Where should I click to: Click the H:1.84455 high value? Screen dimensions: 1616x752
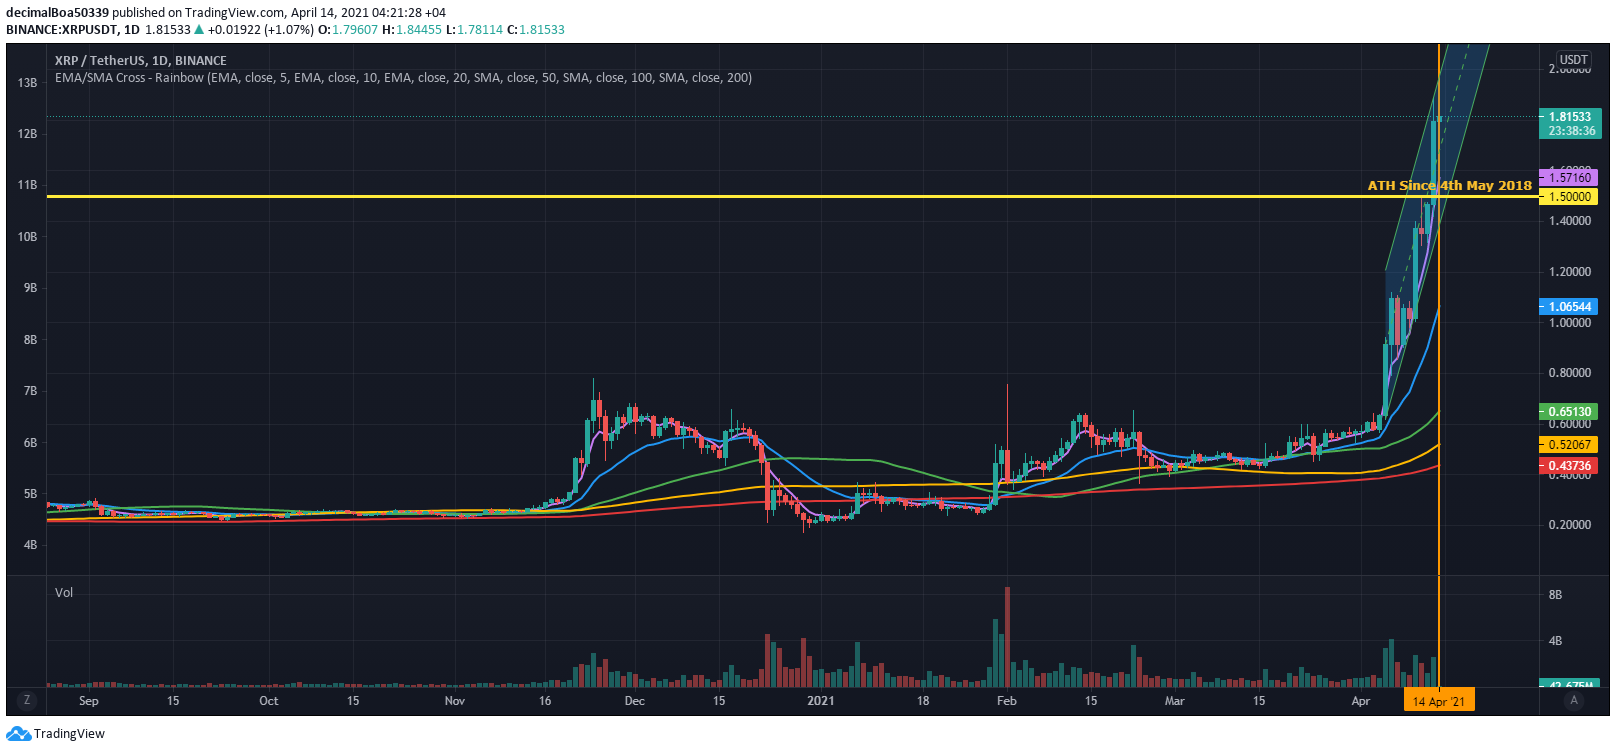(412, 30)
